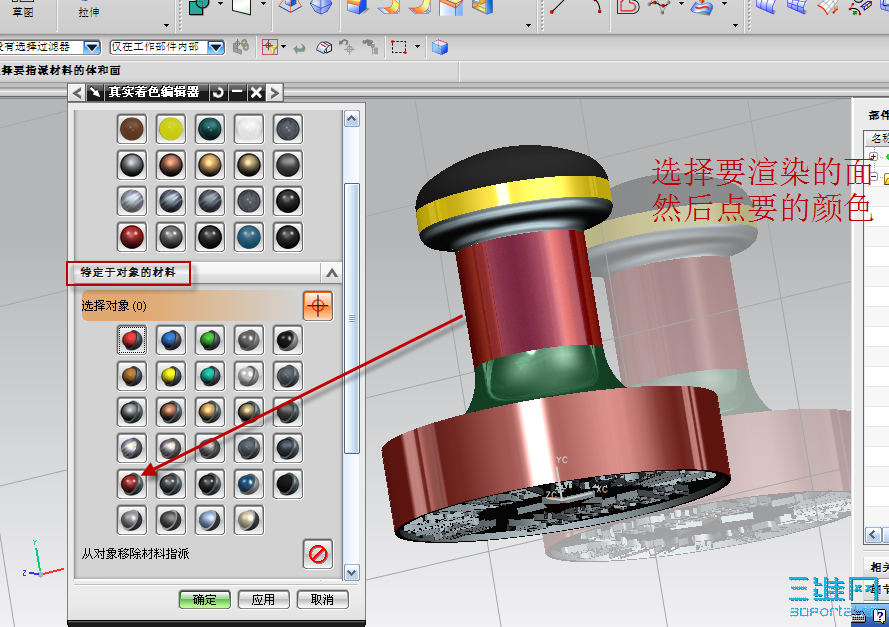The image size is (889, 627).
Task: Click the dialog scrollbar up arrow
Action: [x=352, y=118]
